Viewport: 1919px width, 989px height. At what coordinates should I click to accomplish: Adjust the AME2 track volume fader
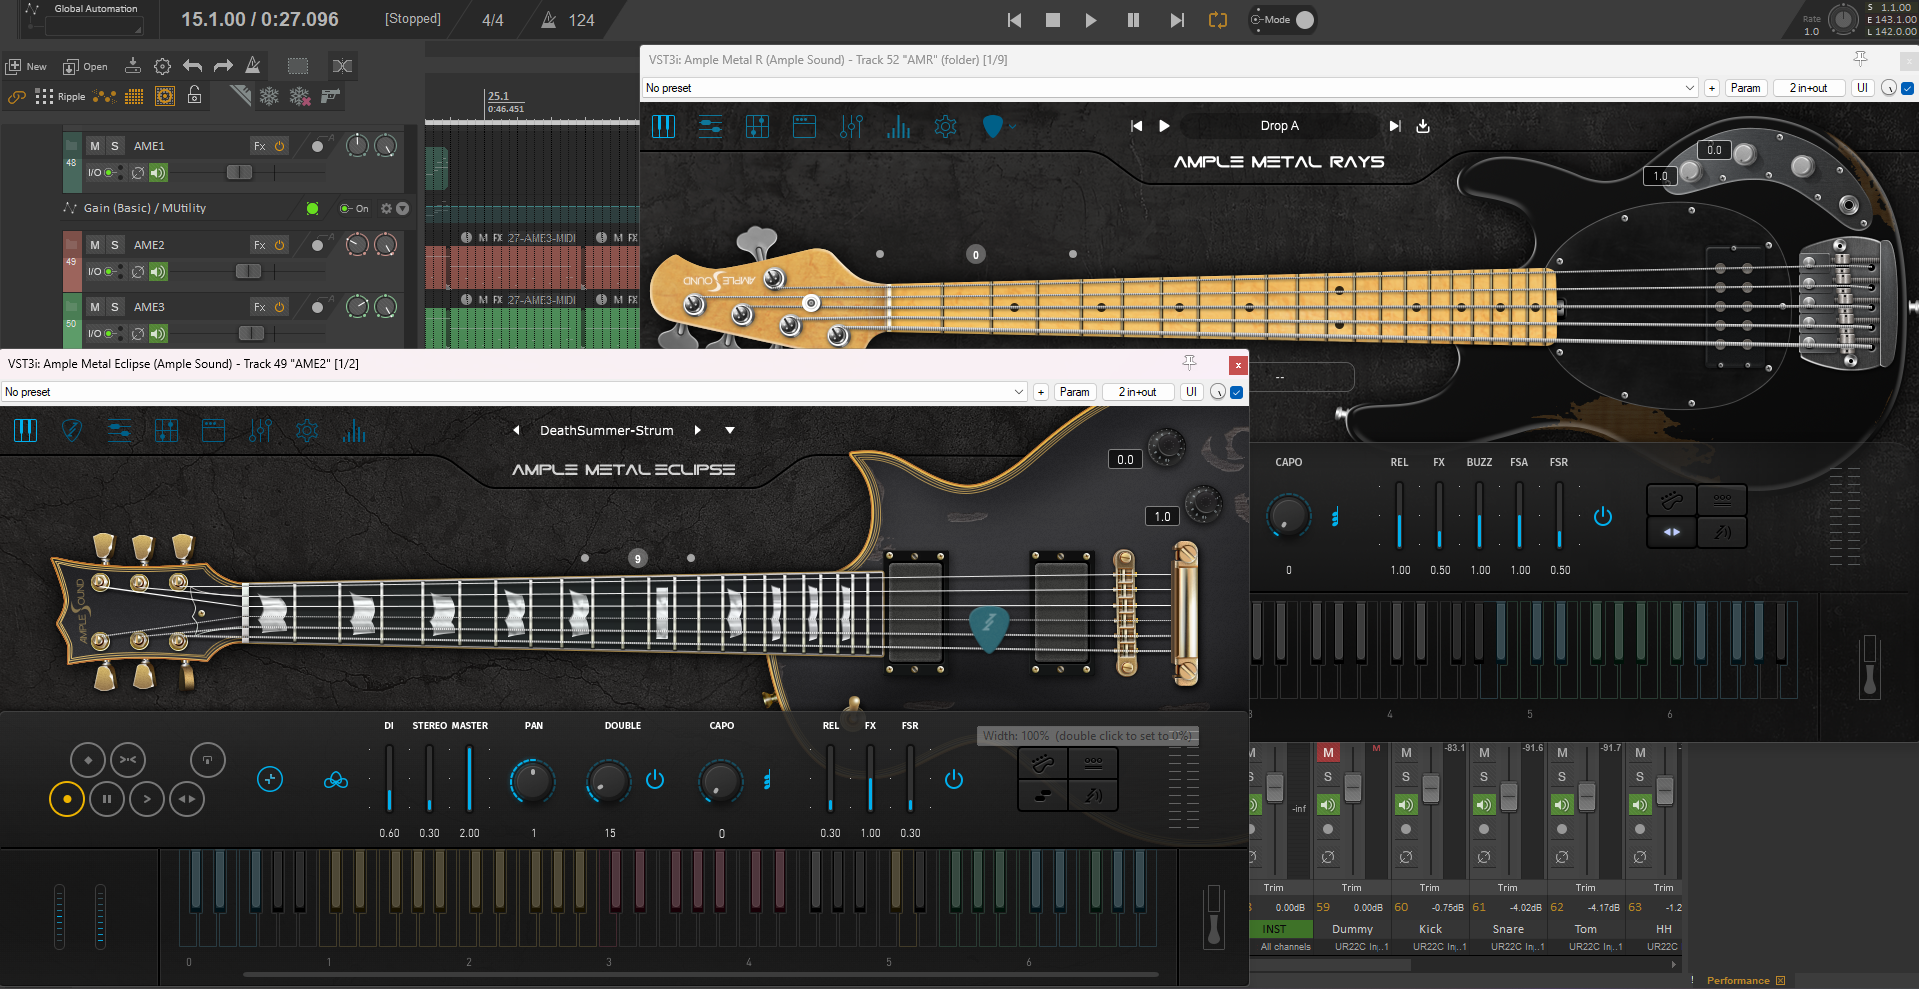[248, 272]
